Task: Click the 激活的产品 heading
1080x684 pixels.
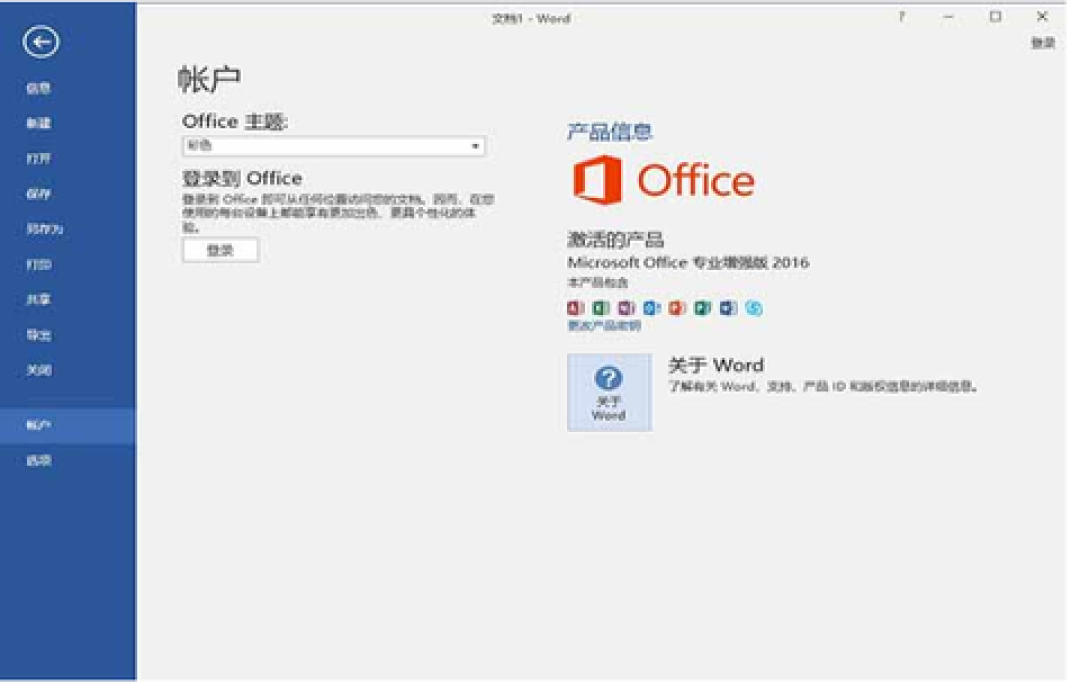Action: pyautogui.click(x=615, y=240)
